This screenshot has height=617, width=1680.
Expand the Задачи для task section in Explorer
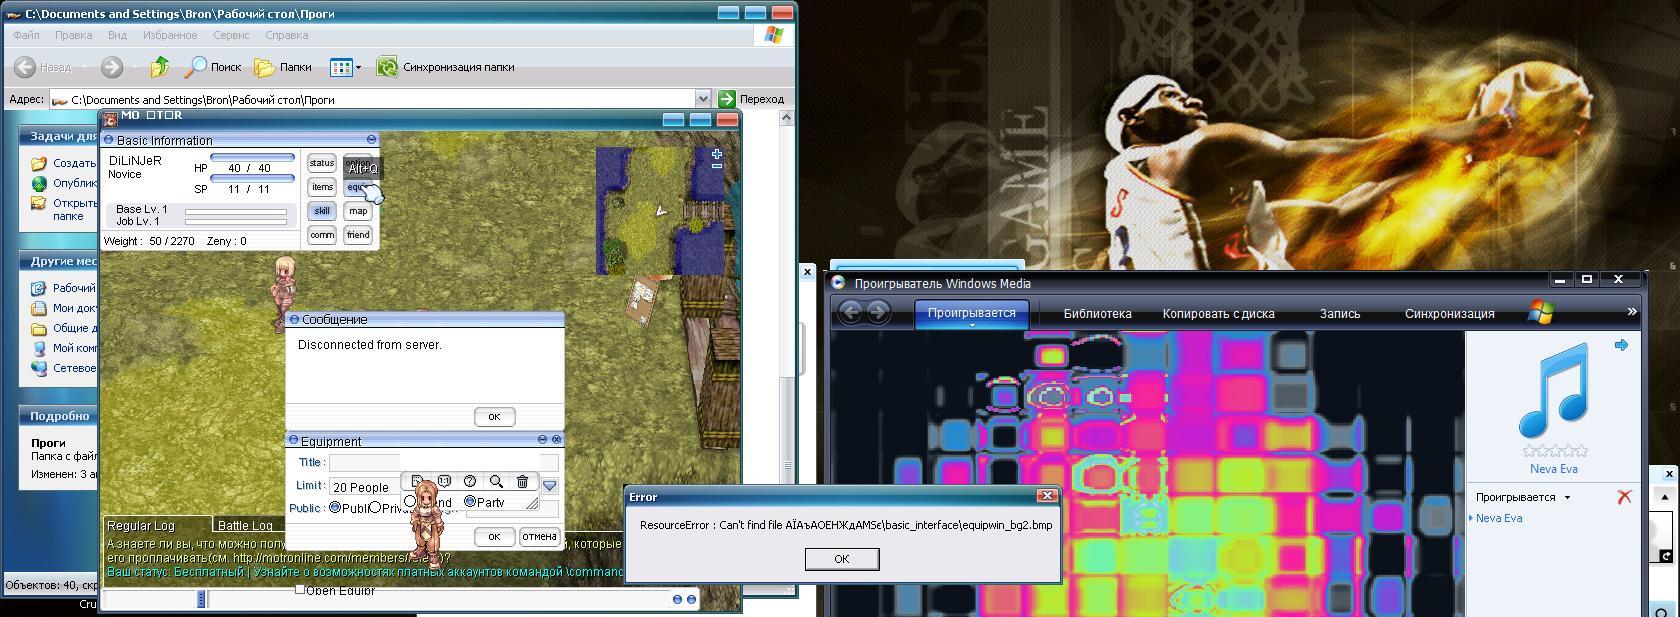(58, 136)
